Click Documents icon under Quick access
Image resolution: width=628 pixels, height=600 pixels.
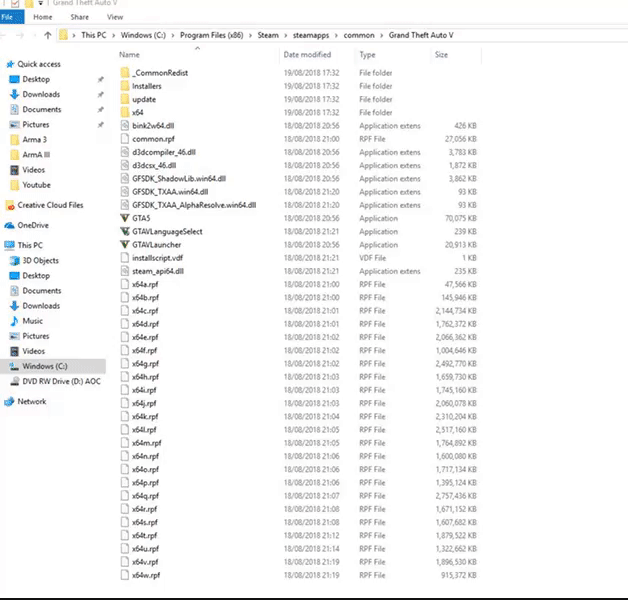point(14,109)
